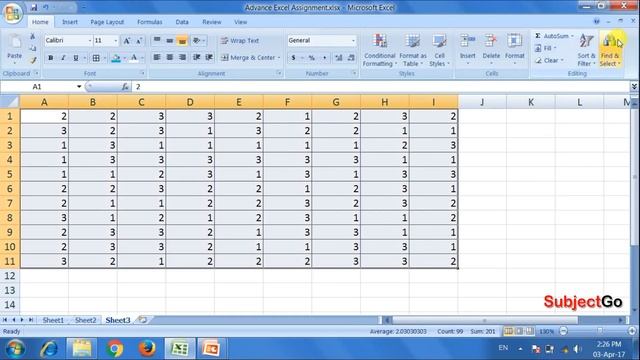Switch to the Data tab
The height and width of the screenshot is (360, 640).
(x=182, y=22)
